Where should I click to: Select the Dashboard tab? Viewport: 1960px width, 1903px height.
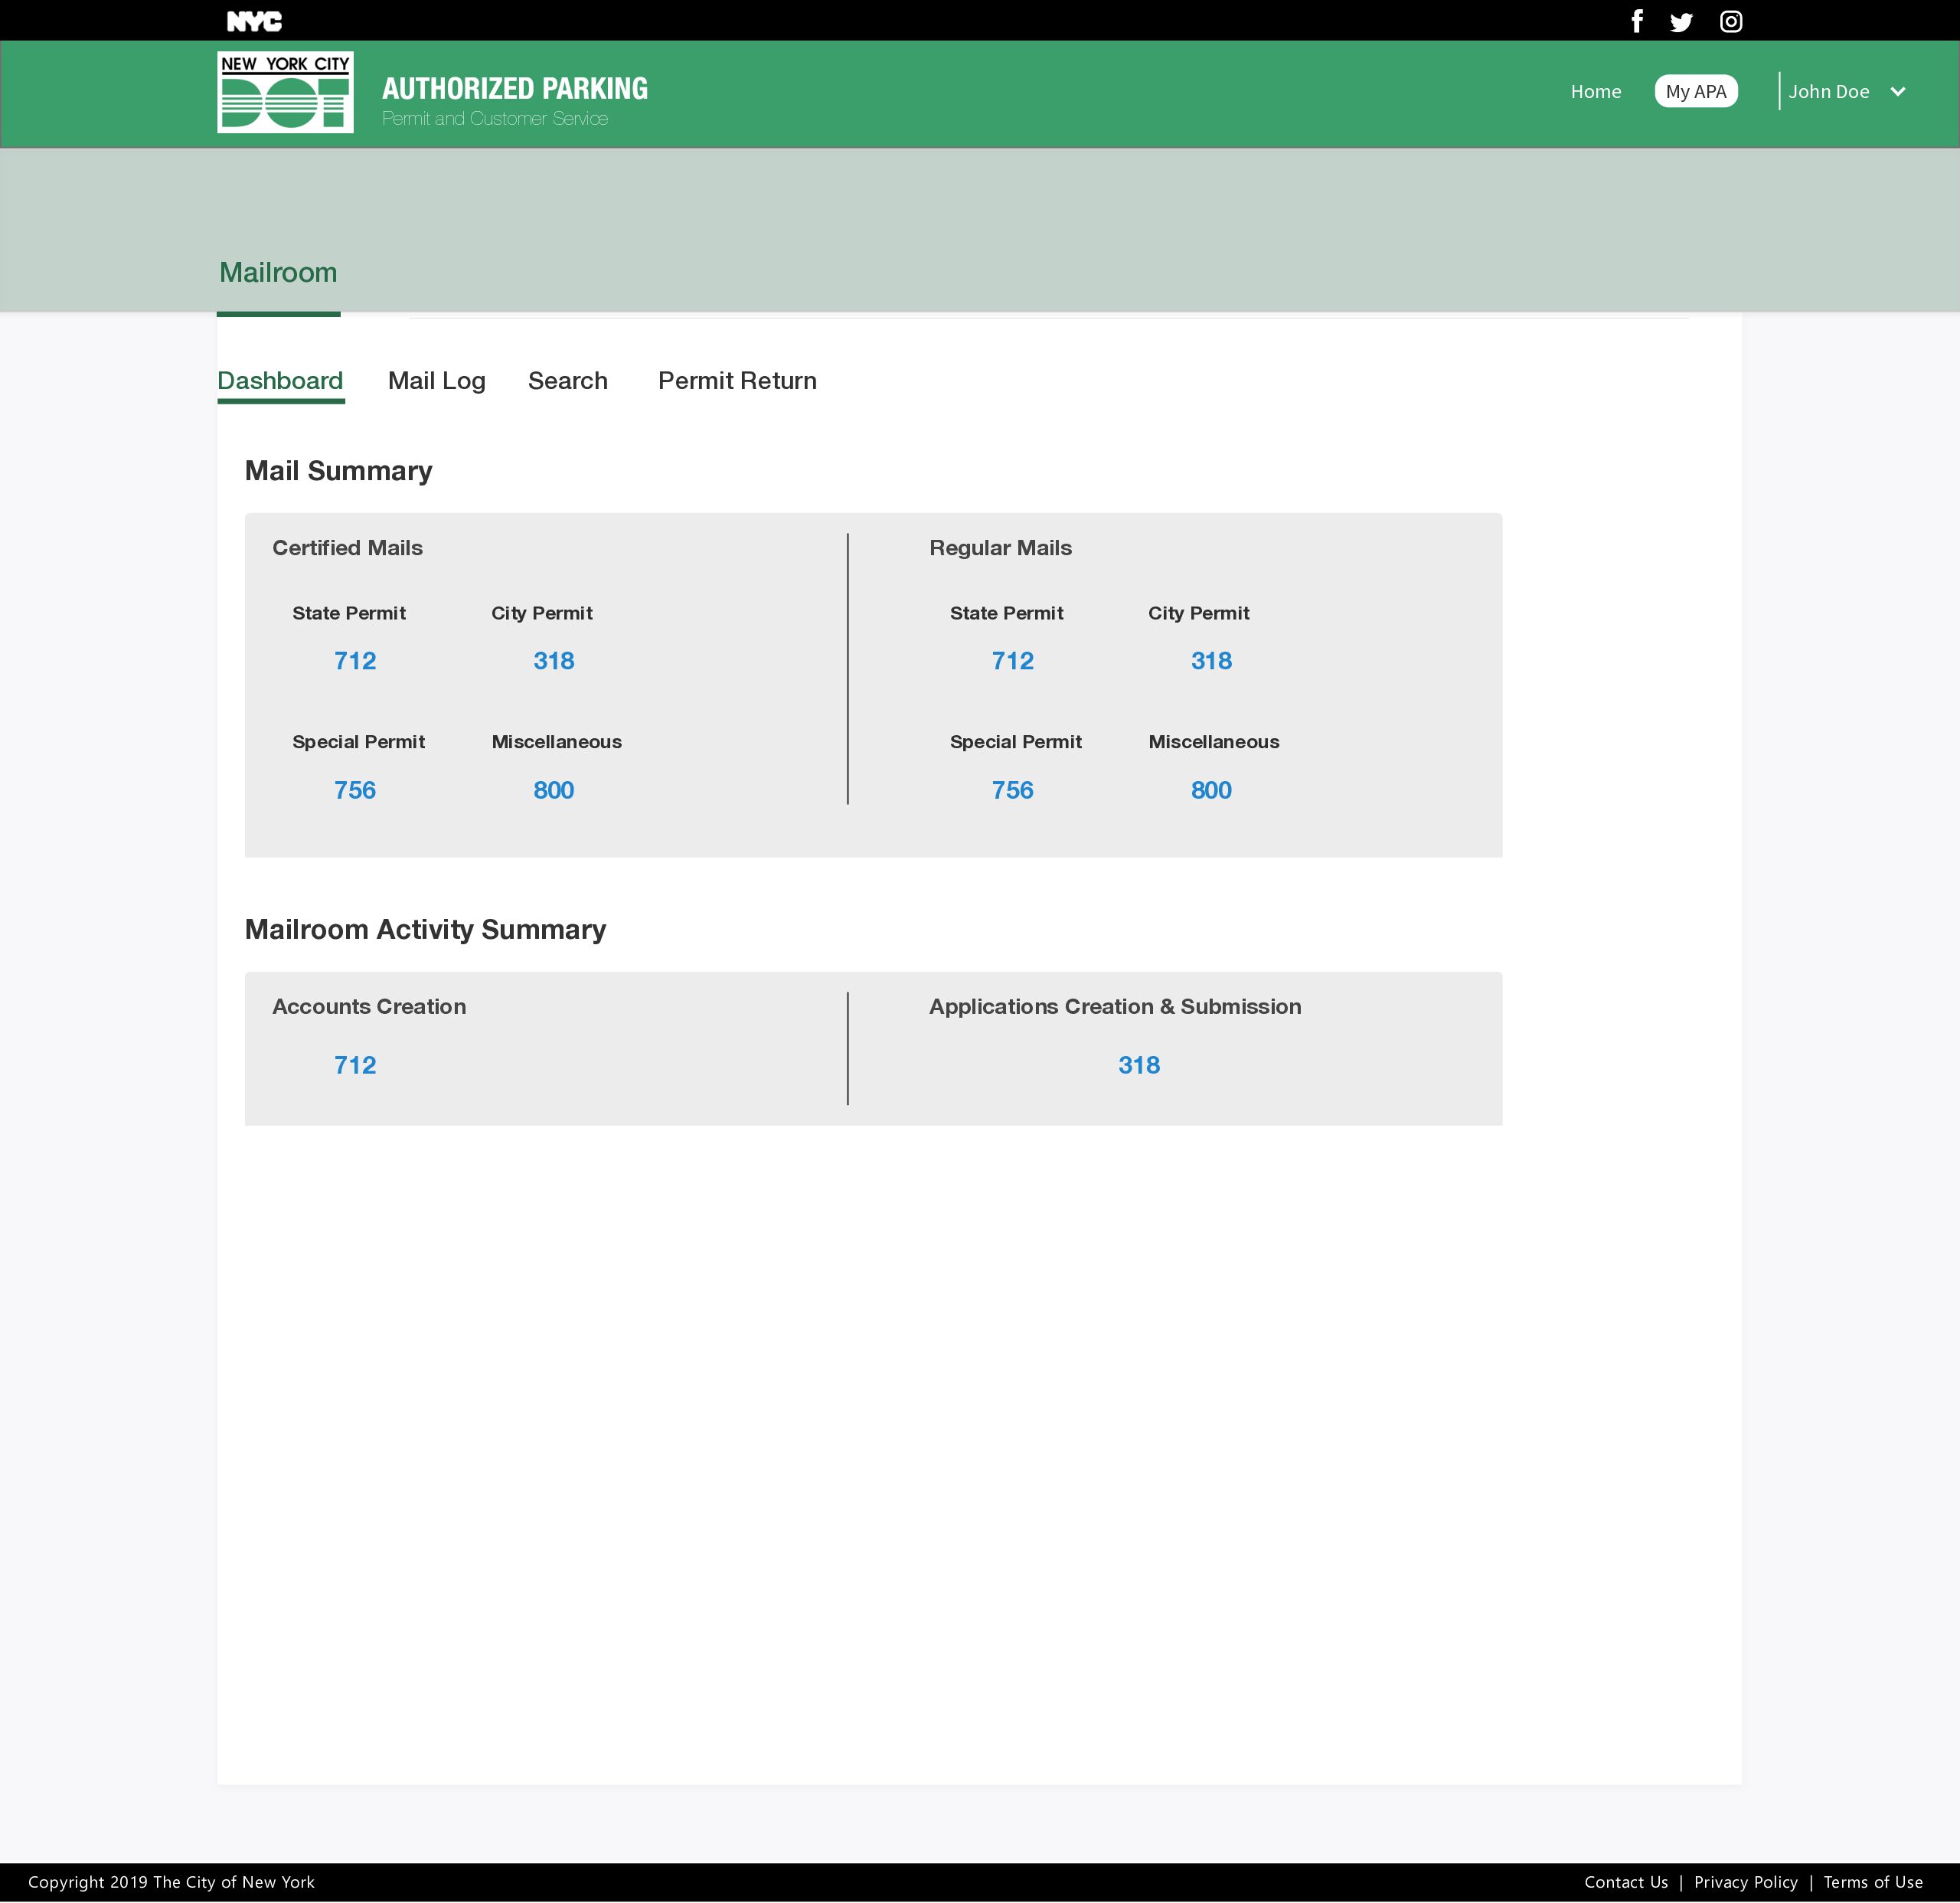(280, 381)
